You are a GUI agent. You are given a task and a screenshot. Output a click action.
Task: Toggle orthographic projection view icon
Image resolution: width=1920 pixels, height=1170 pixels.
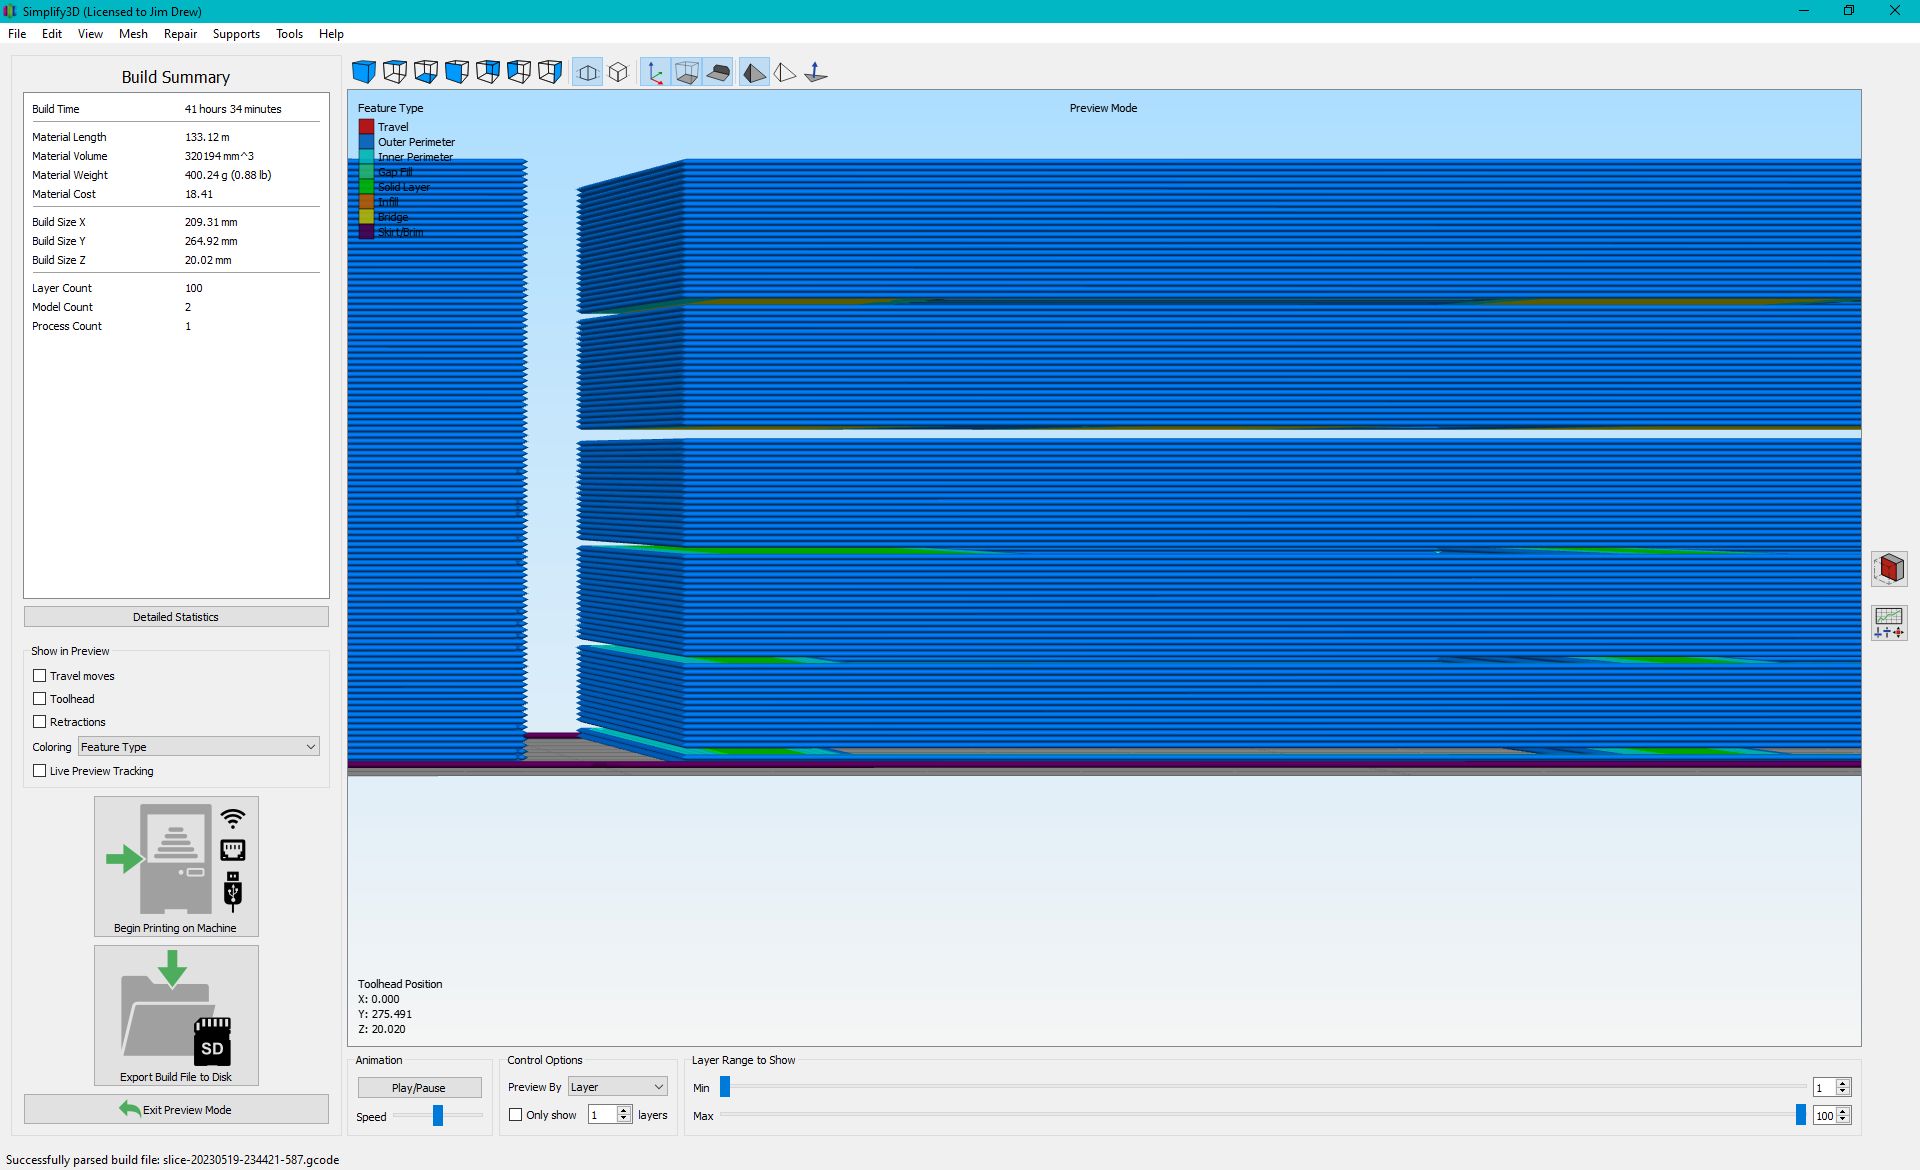pos(619,72)
